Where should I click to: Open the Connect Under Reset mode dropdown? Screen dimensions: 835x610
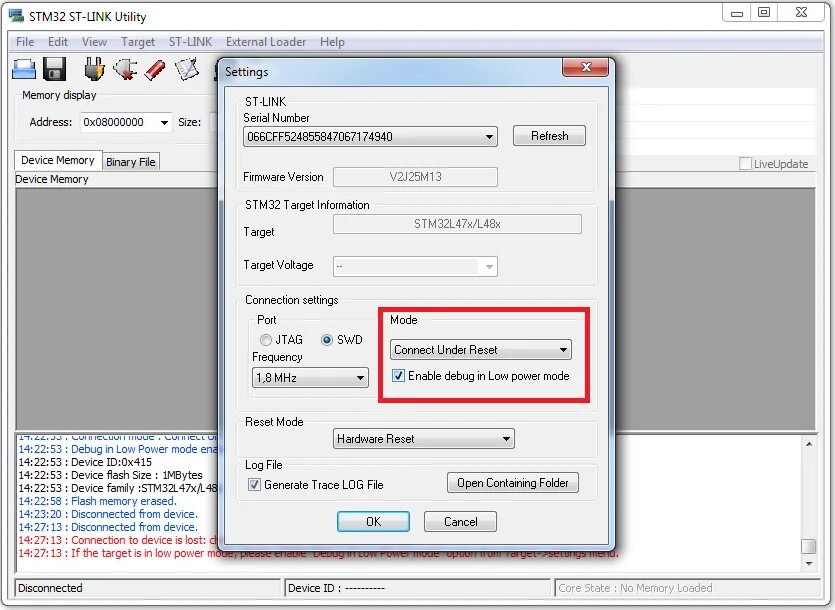pos(480,350)
